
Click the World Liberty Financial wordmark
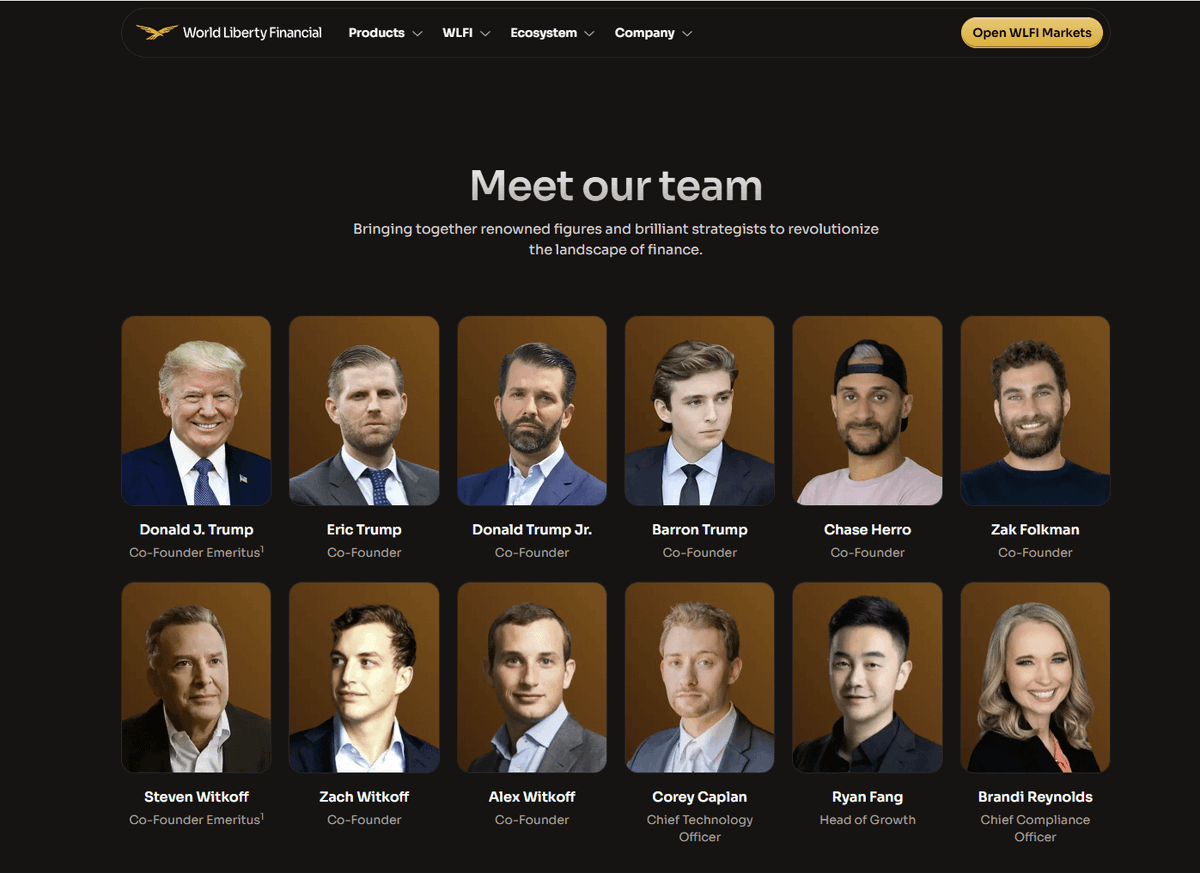point(252,33)
